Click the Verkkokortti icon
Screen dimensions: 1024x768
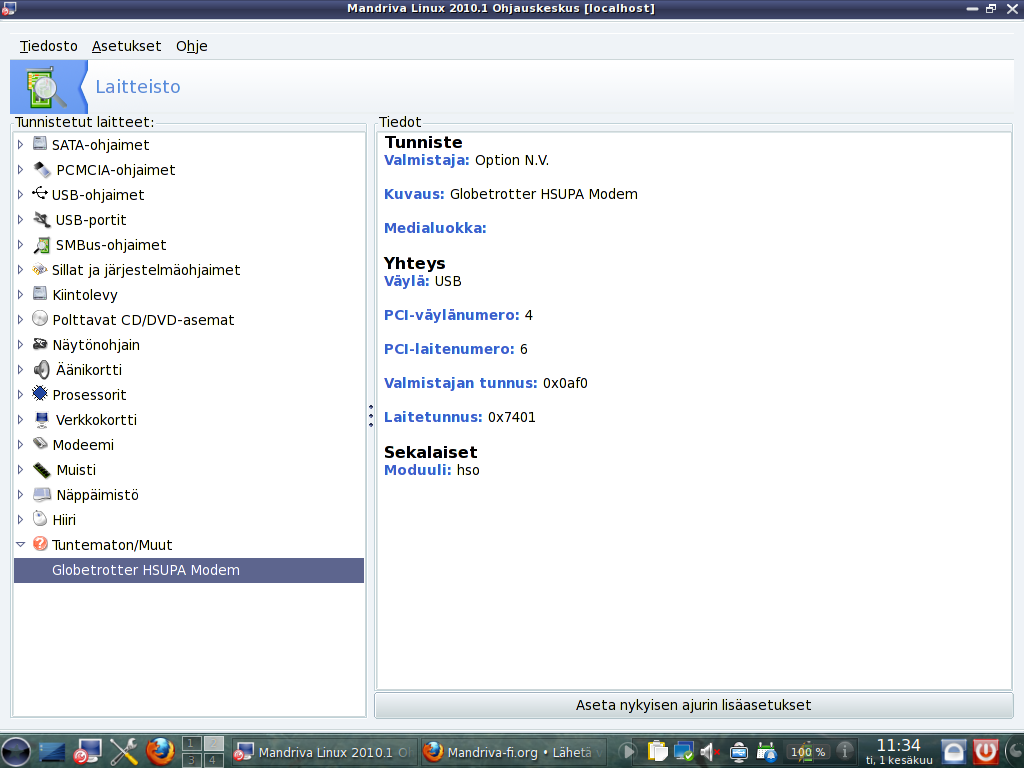(42, 419)
